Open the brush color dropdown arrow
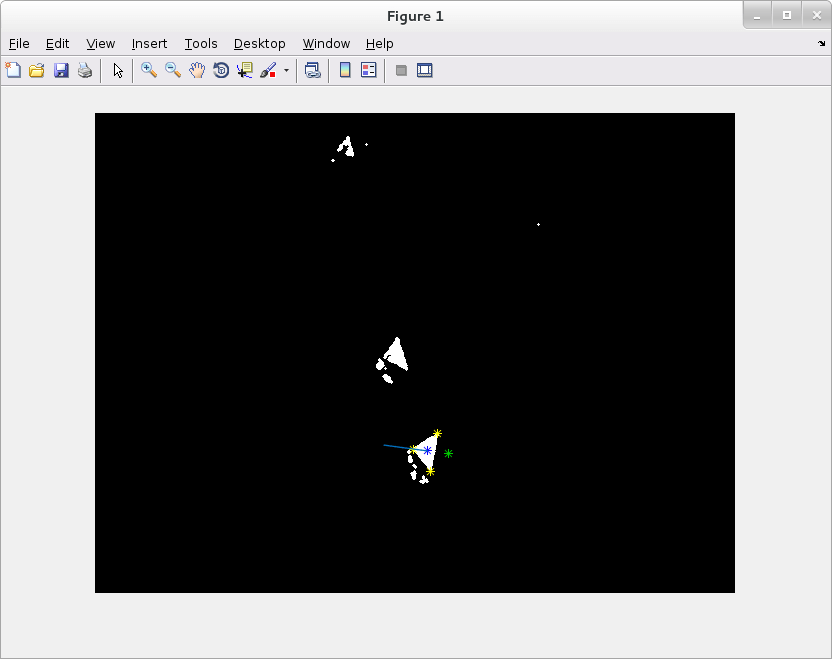This screenshot has width=832, height=659. click(x=286, y=70)
